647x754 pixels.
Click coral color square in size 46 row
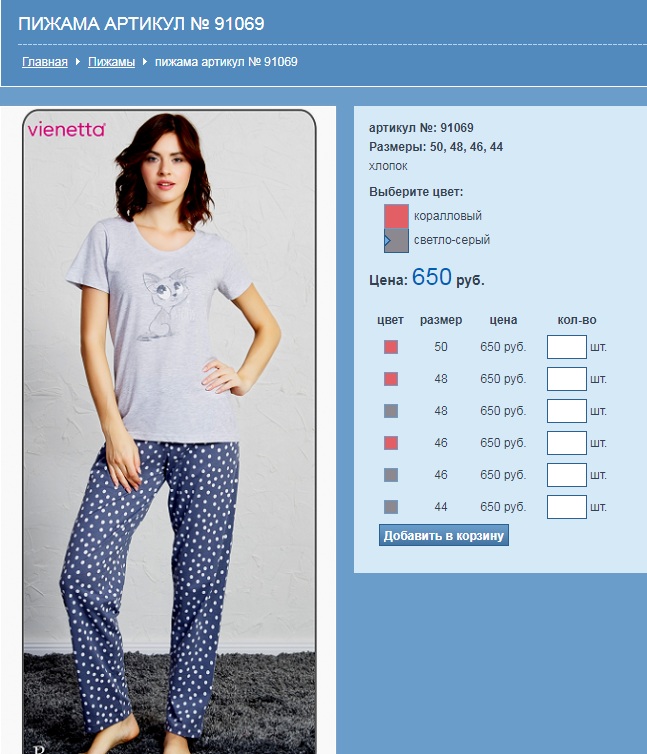[x=391, y=443]
